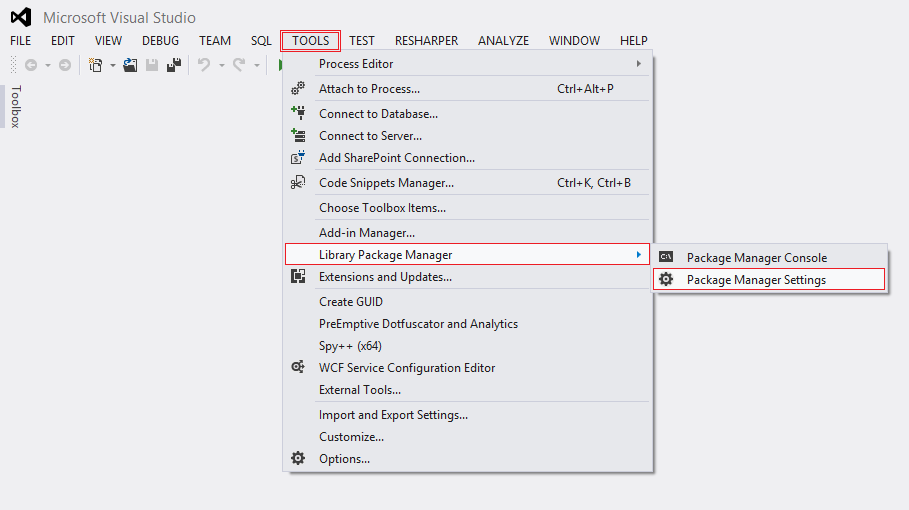Open the Undo history dropdown arrow
The height and width of the screenshot is (510, 909).
pyautogui.click(x=221, y=65)
